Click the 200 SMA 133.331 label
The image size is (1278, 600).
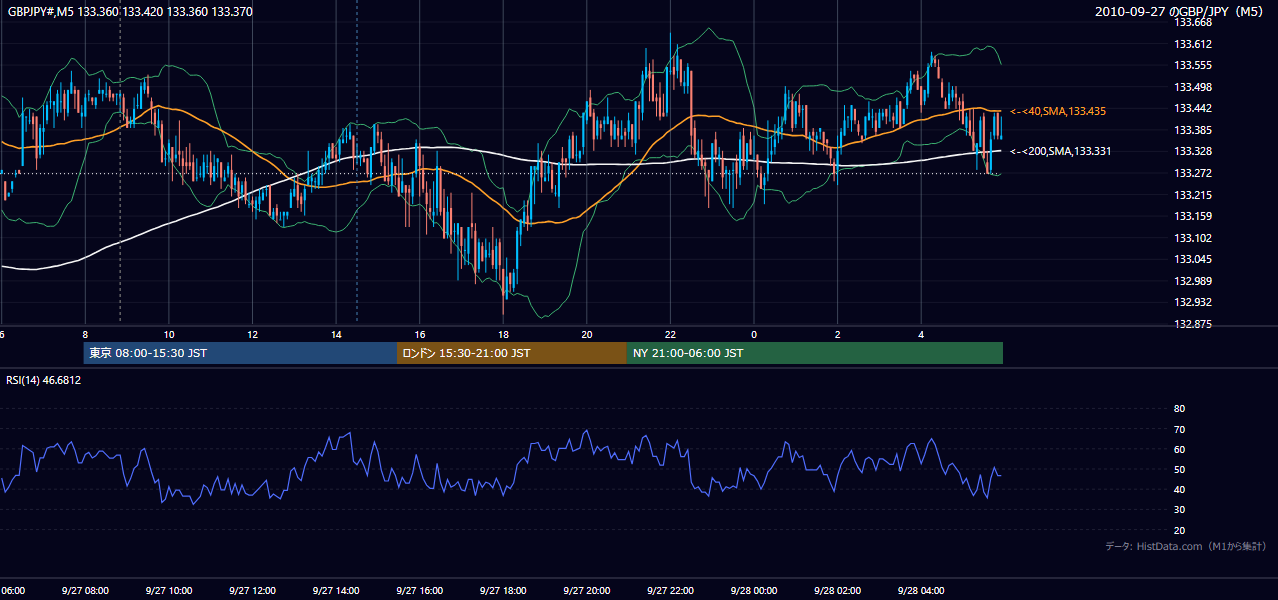point(1061,151)
